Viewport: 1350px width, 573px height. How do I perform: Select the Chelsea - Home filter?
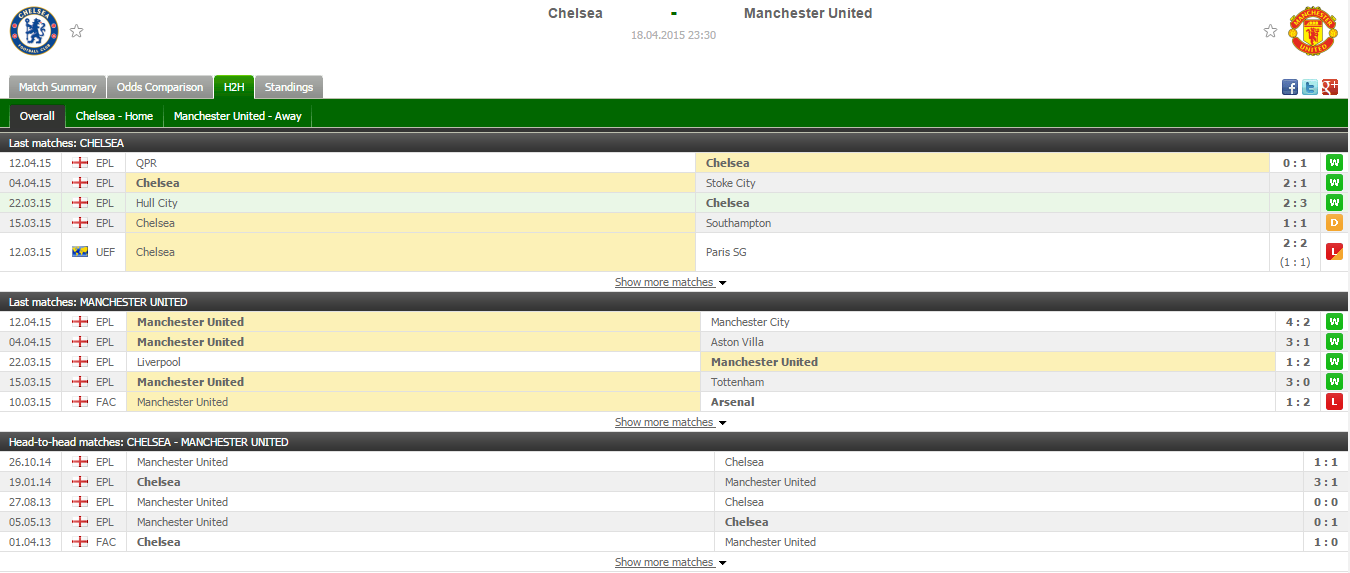114,116
